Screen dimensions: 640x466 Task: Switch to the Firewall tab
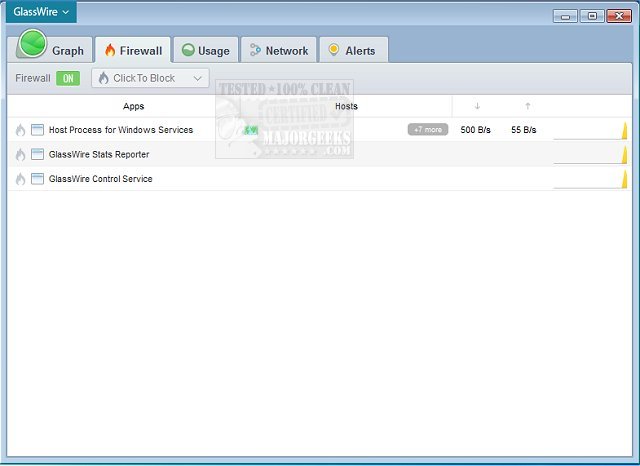click(133, 50)
